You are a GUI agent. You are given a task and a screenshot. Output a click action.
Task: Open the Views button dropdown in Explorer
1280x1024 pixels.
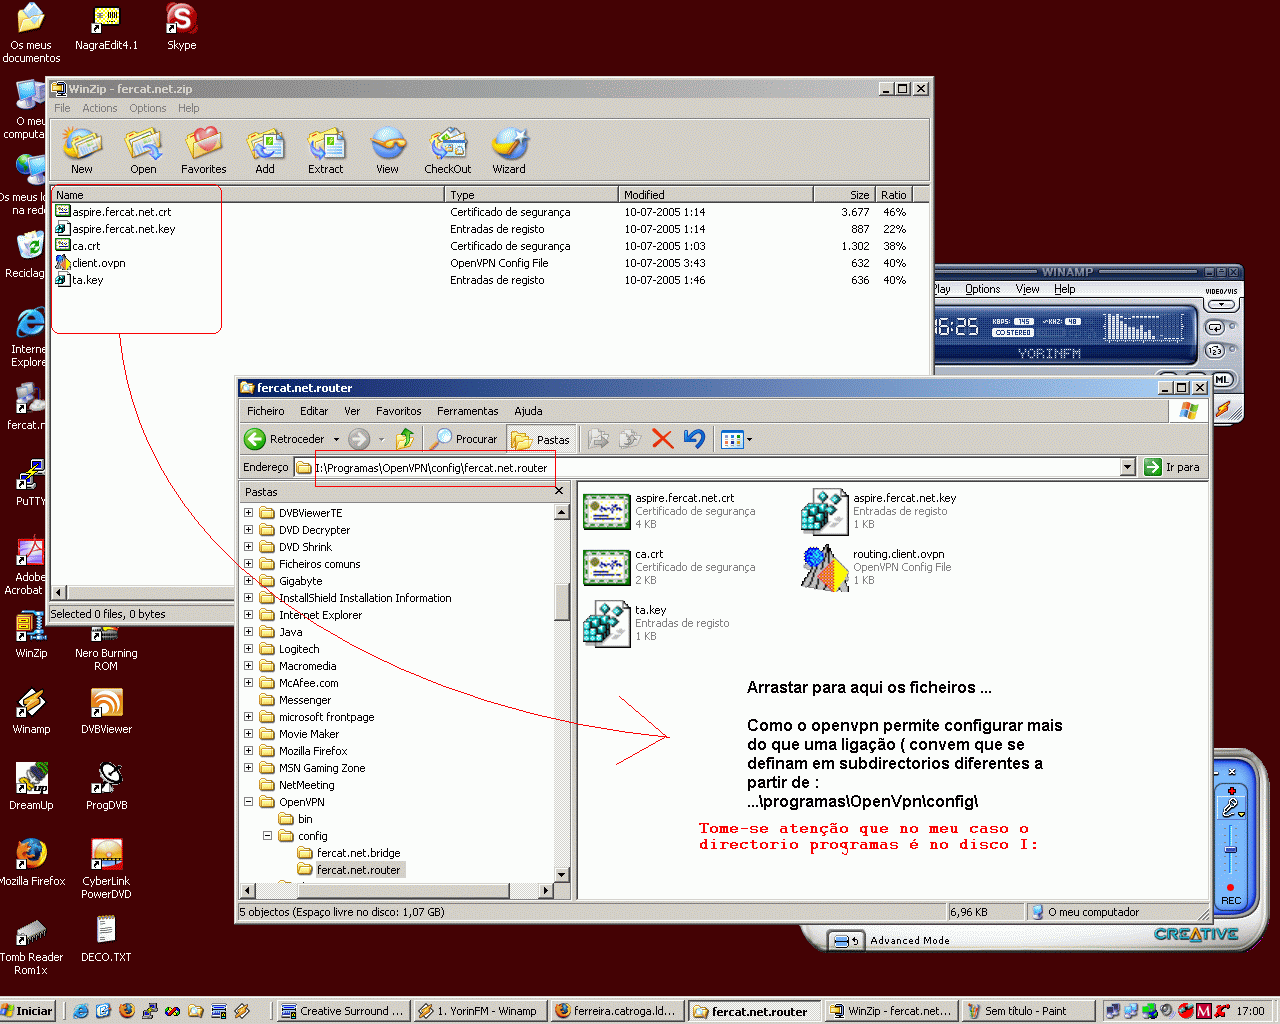(x=749, y=439)
